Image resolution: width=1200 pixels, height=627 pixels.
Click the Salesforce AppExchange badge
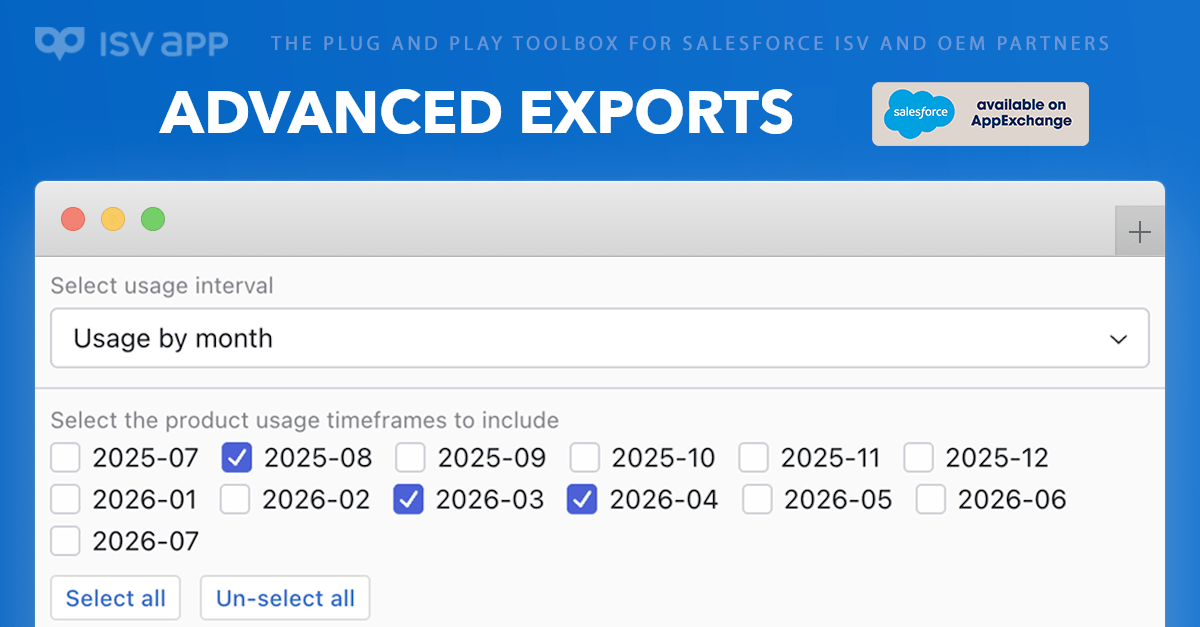(x=980, y=114)
